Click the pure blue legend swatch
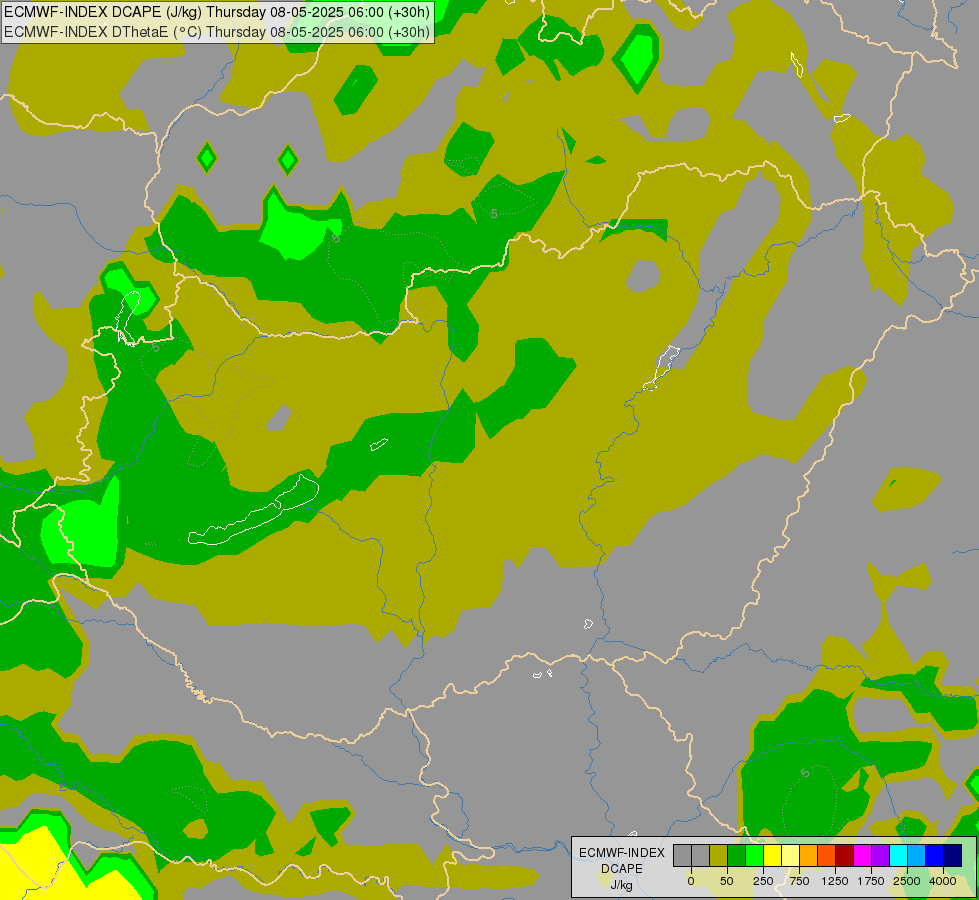Image resolution: width=979 pixels, height=900 pixels. coord(935,856)
